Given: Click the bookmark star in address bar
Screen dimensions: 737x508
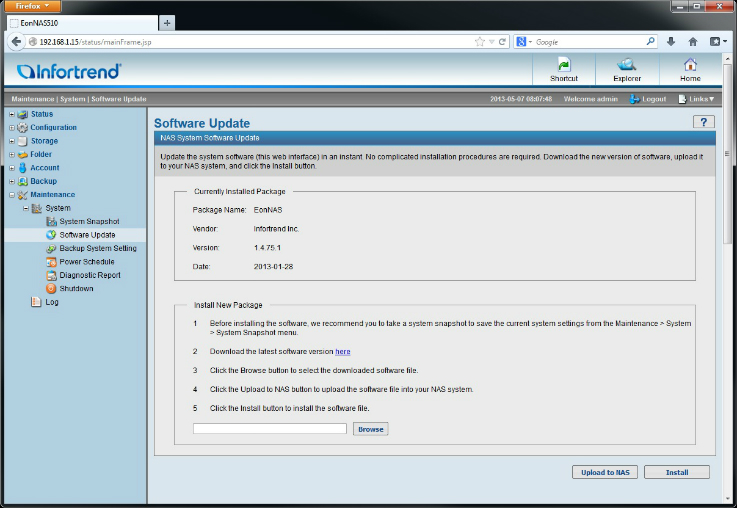Looking at the screenshot, I should coord(479,42).
